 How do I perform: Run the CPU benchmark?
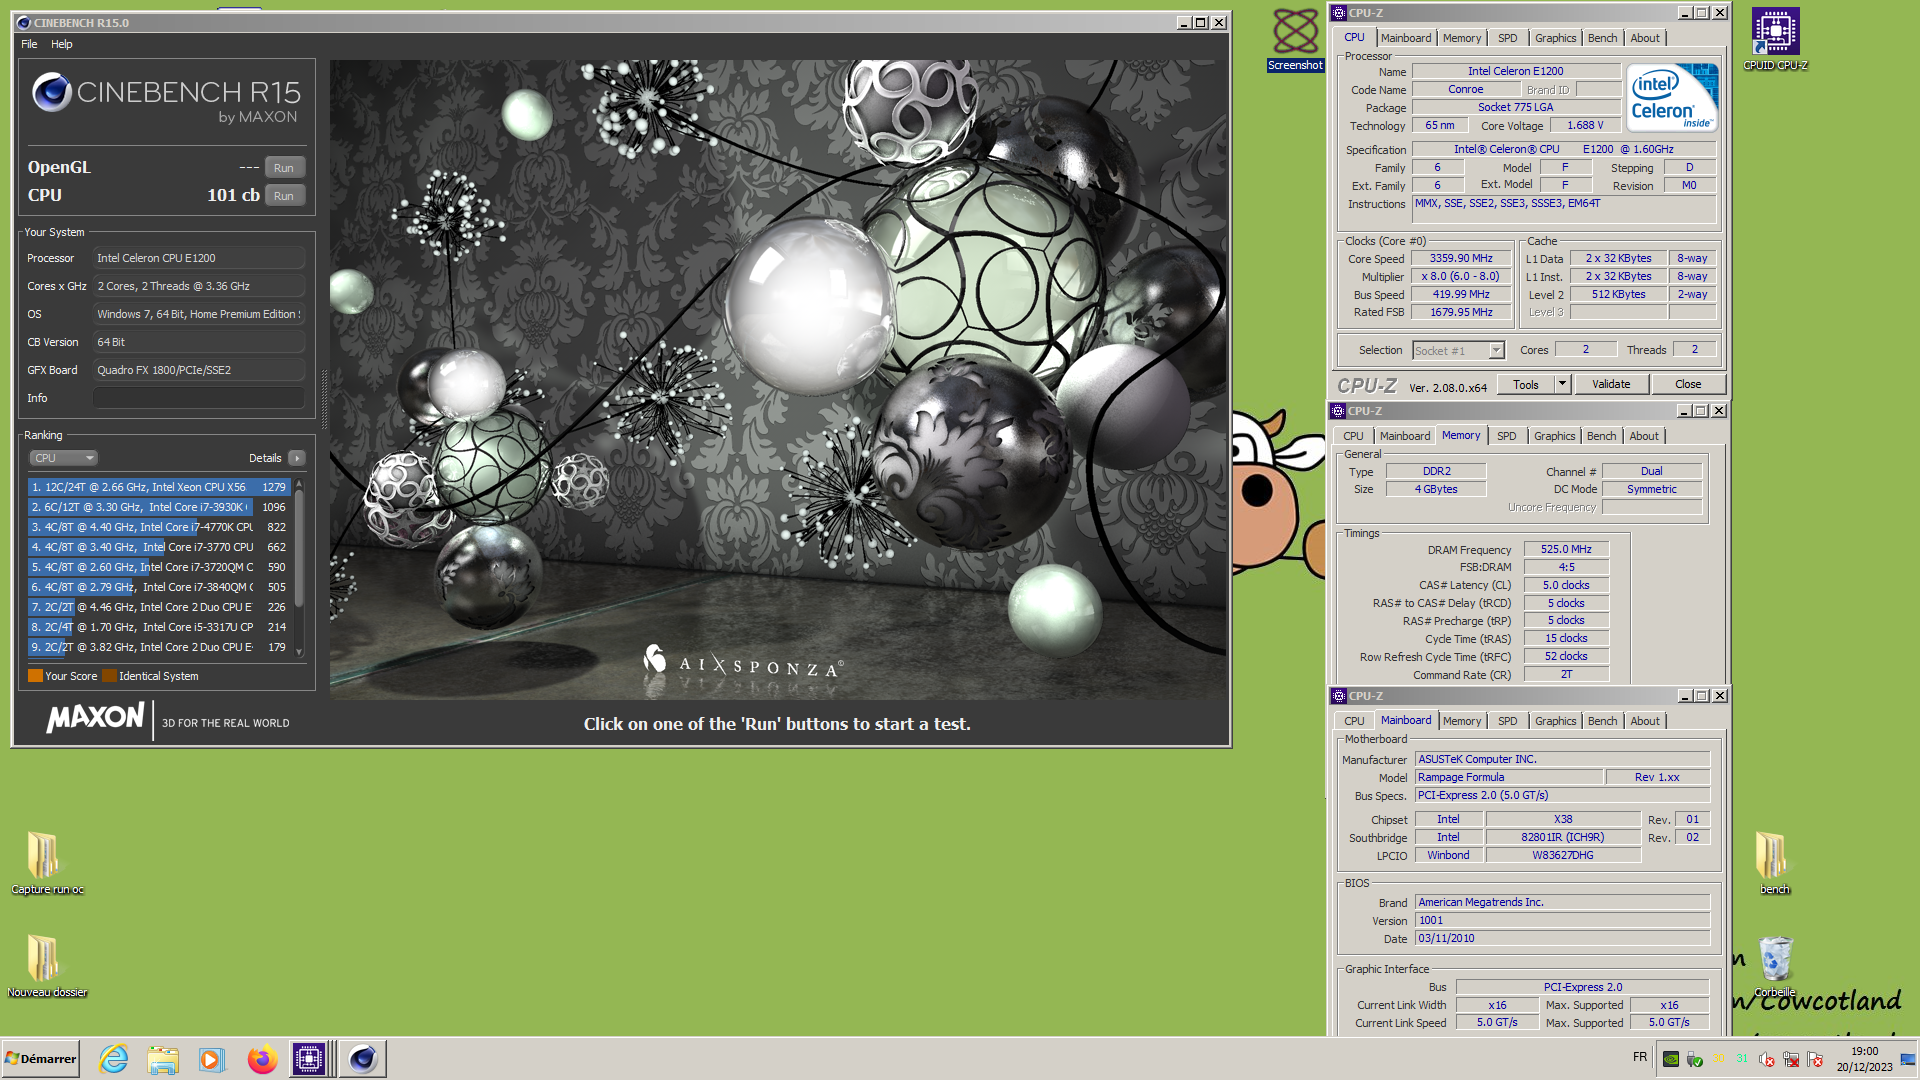pyautogui.click(x=284, y=196)
